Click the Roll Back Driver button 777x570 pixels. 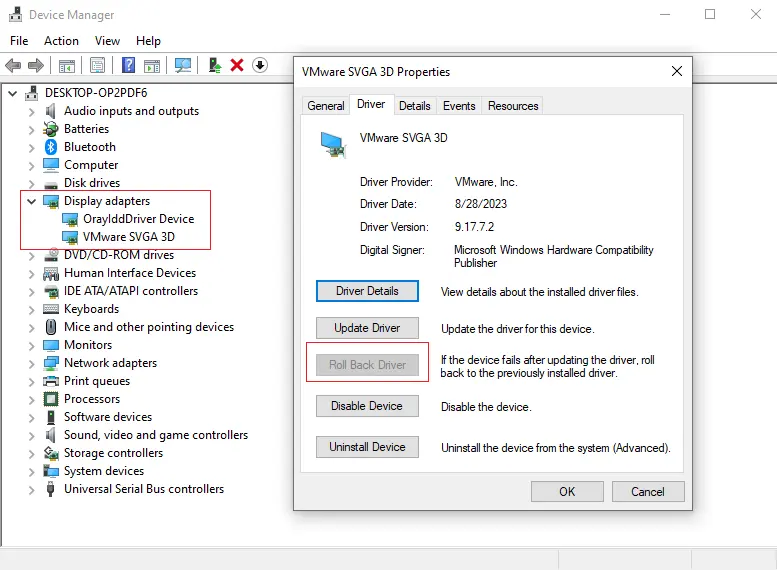(367, 365)
